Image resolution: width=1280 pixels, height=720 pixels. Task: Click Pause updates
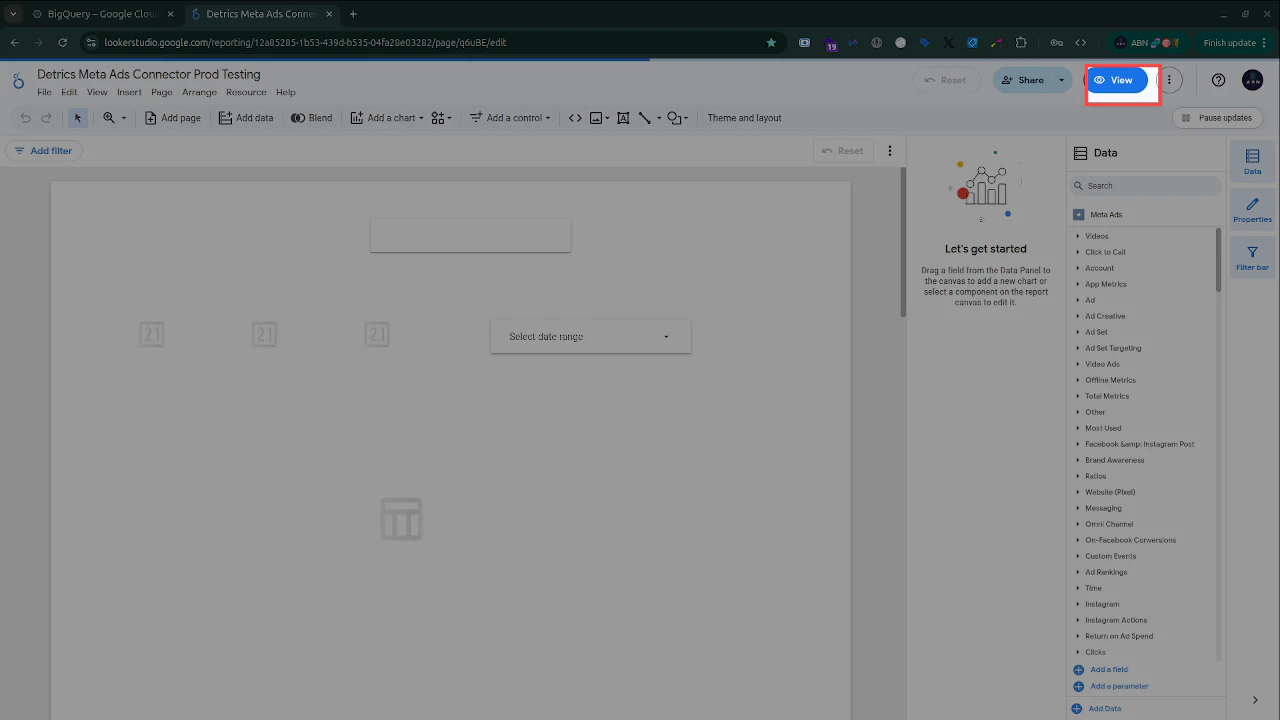coord(1217,117)
